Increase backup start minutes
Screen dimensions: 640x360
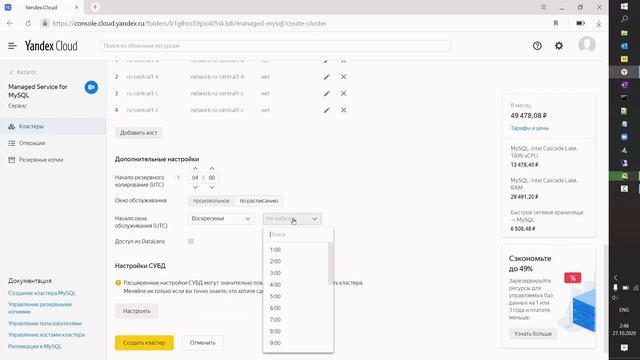point(212,168)
